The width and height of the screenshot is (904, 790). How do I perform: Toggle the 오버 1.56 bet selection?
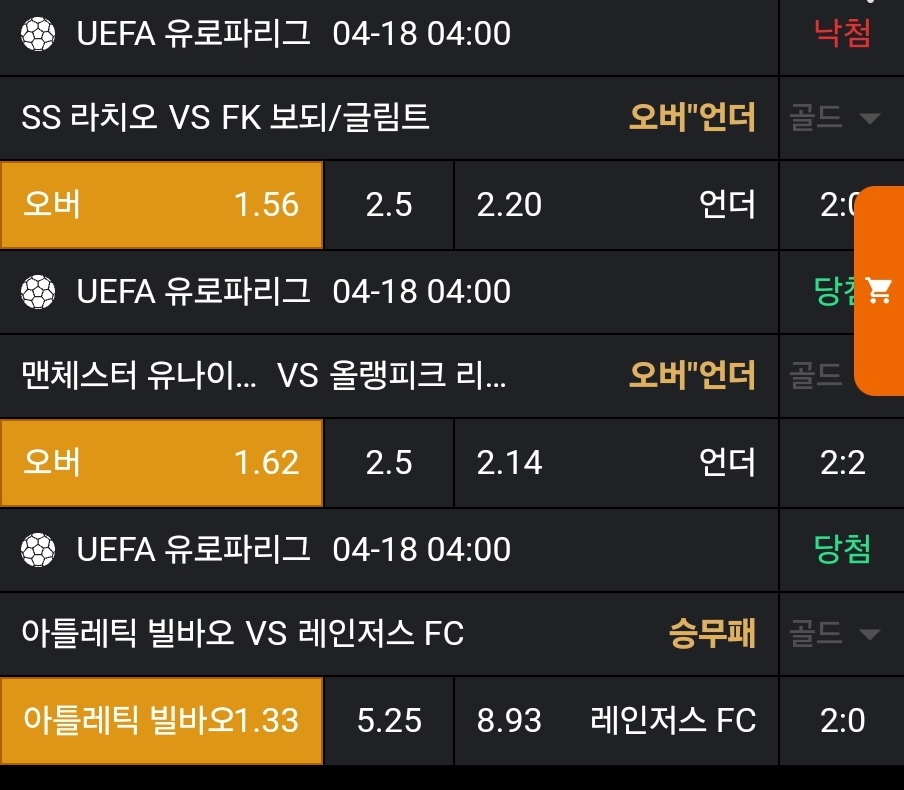click(161, 205)
